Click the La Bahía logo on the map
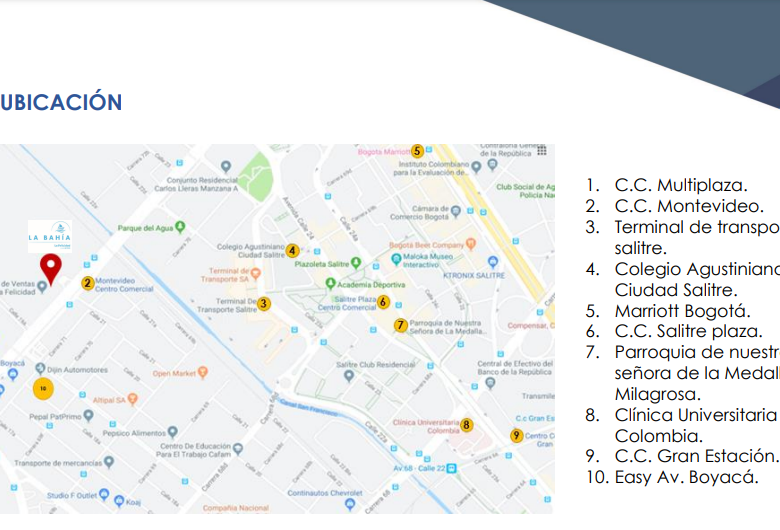The height and width of the screenshot is (530, 780). tap(50, 236)
